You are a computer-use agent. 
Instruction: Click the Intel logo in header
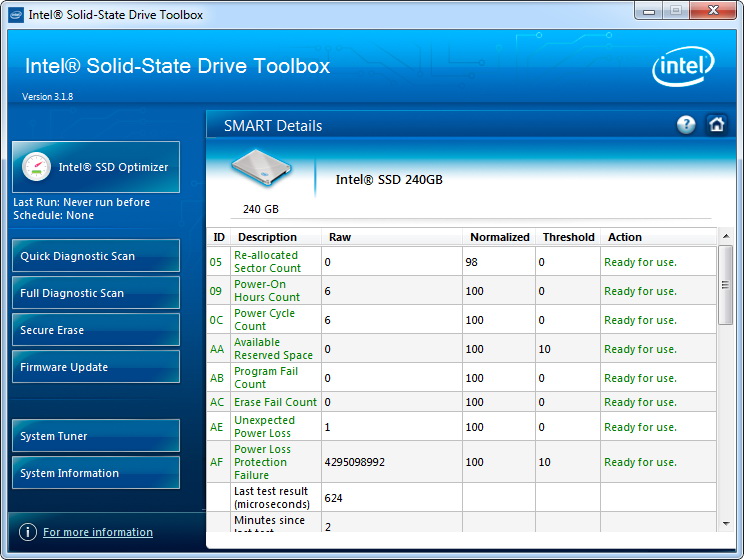point(683,66)
